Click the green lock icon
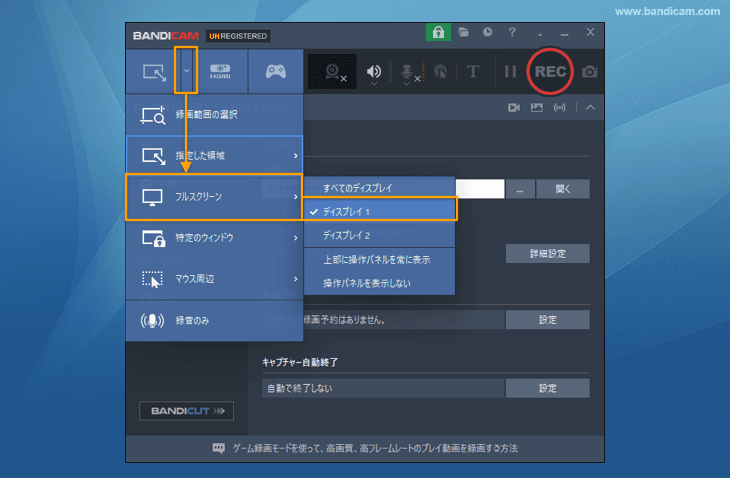Image resolution: width=730 pixels, height=478 pixels. tap(438, 33)
